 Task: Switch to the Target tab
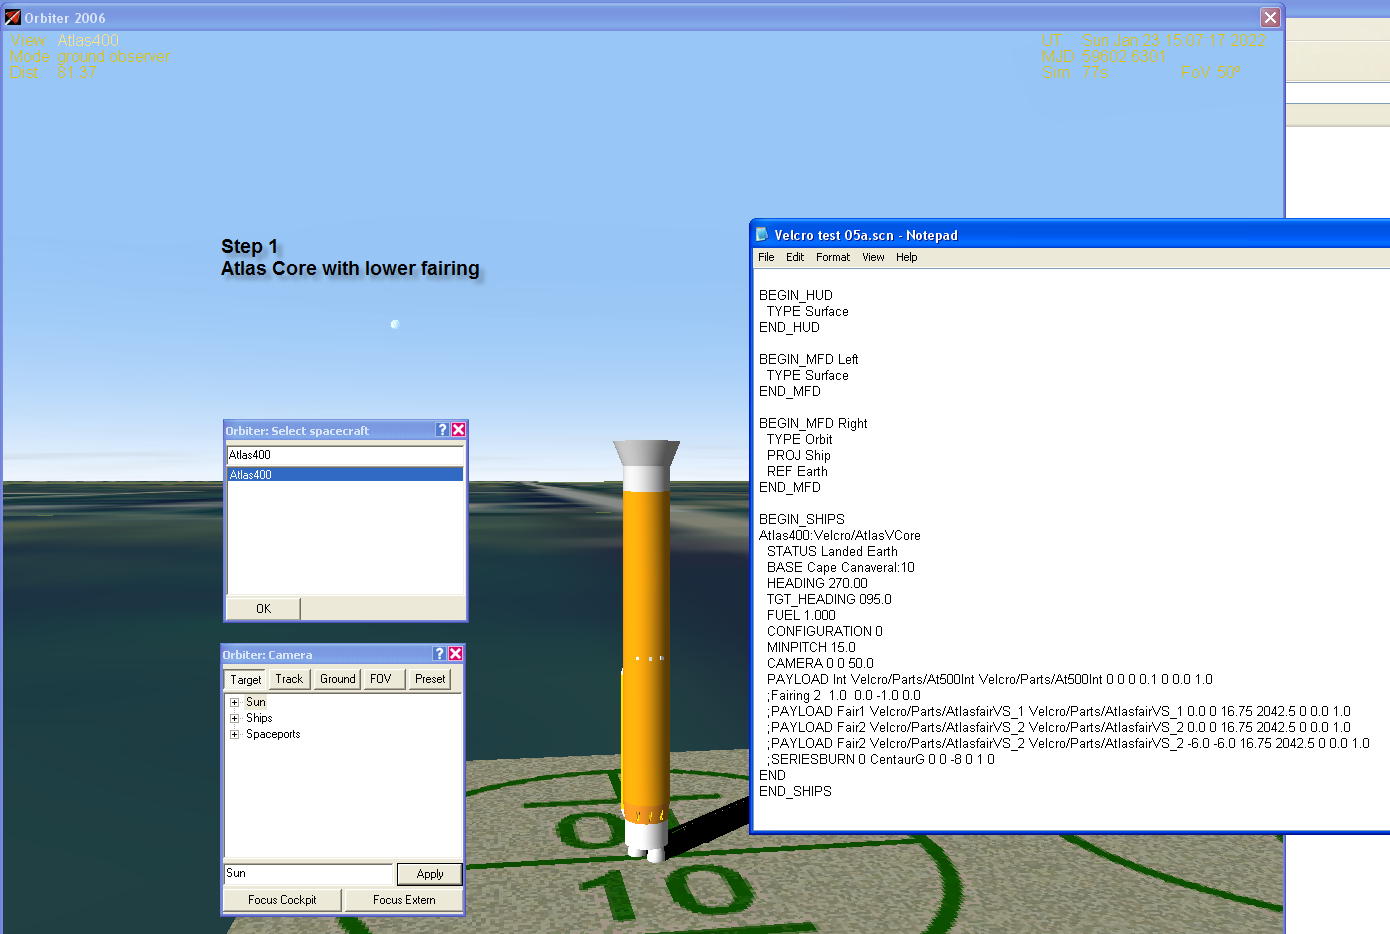click(x=245, y=679)
